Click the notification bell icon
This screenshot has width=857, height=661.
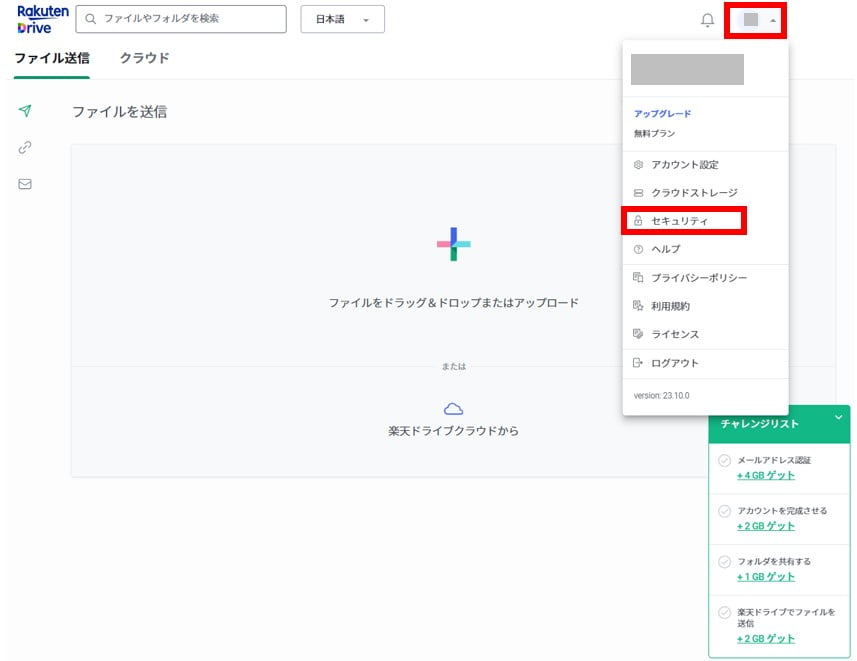point(707,20)
